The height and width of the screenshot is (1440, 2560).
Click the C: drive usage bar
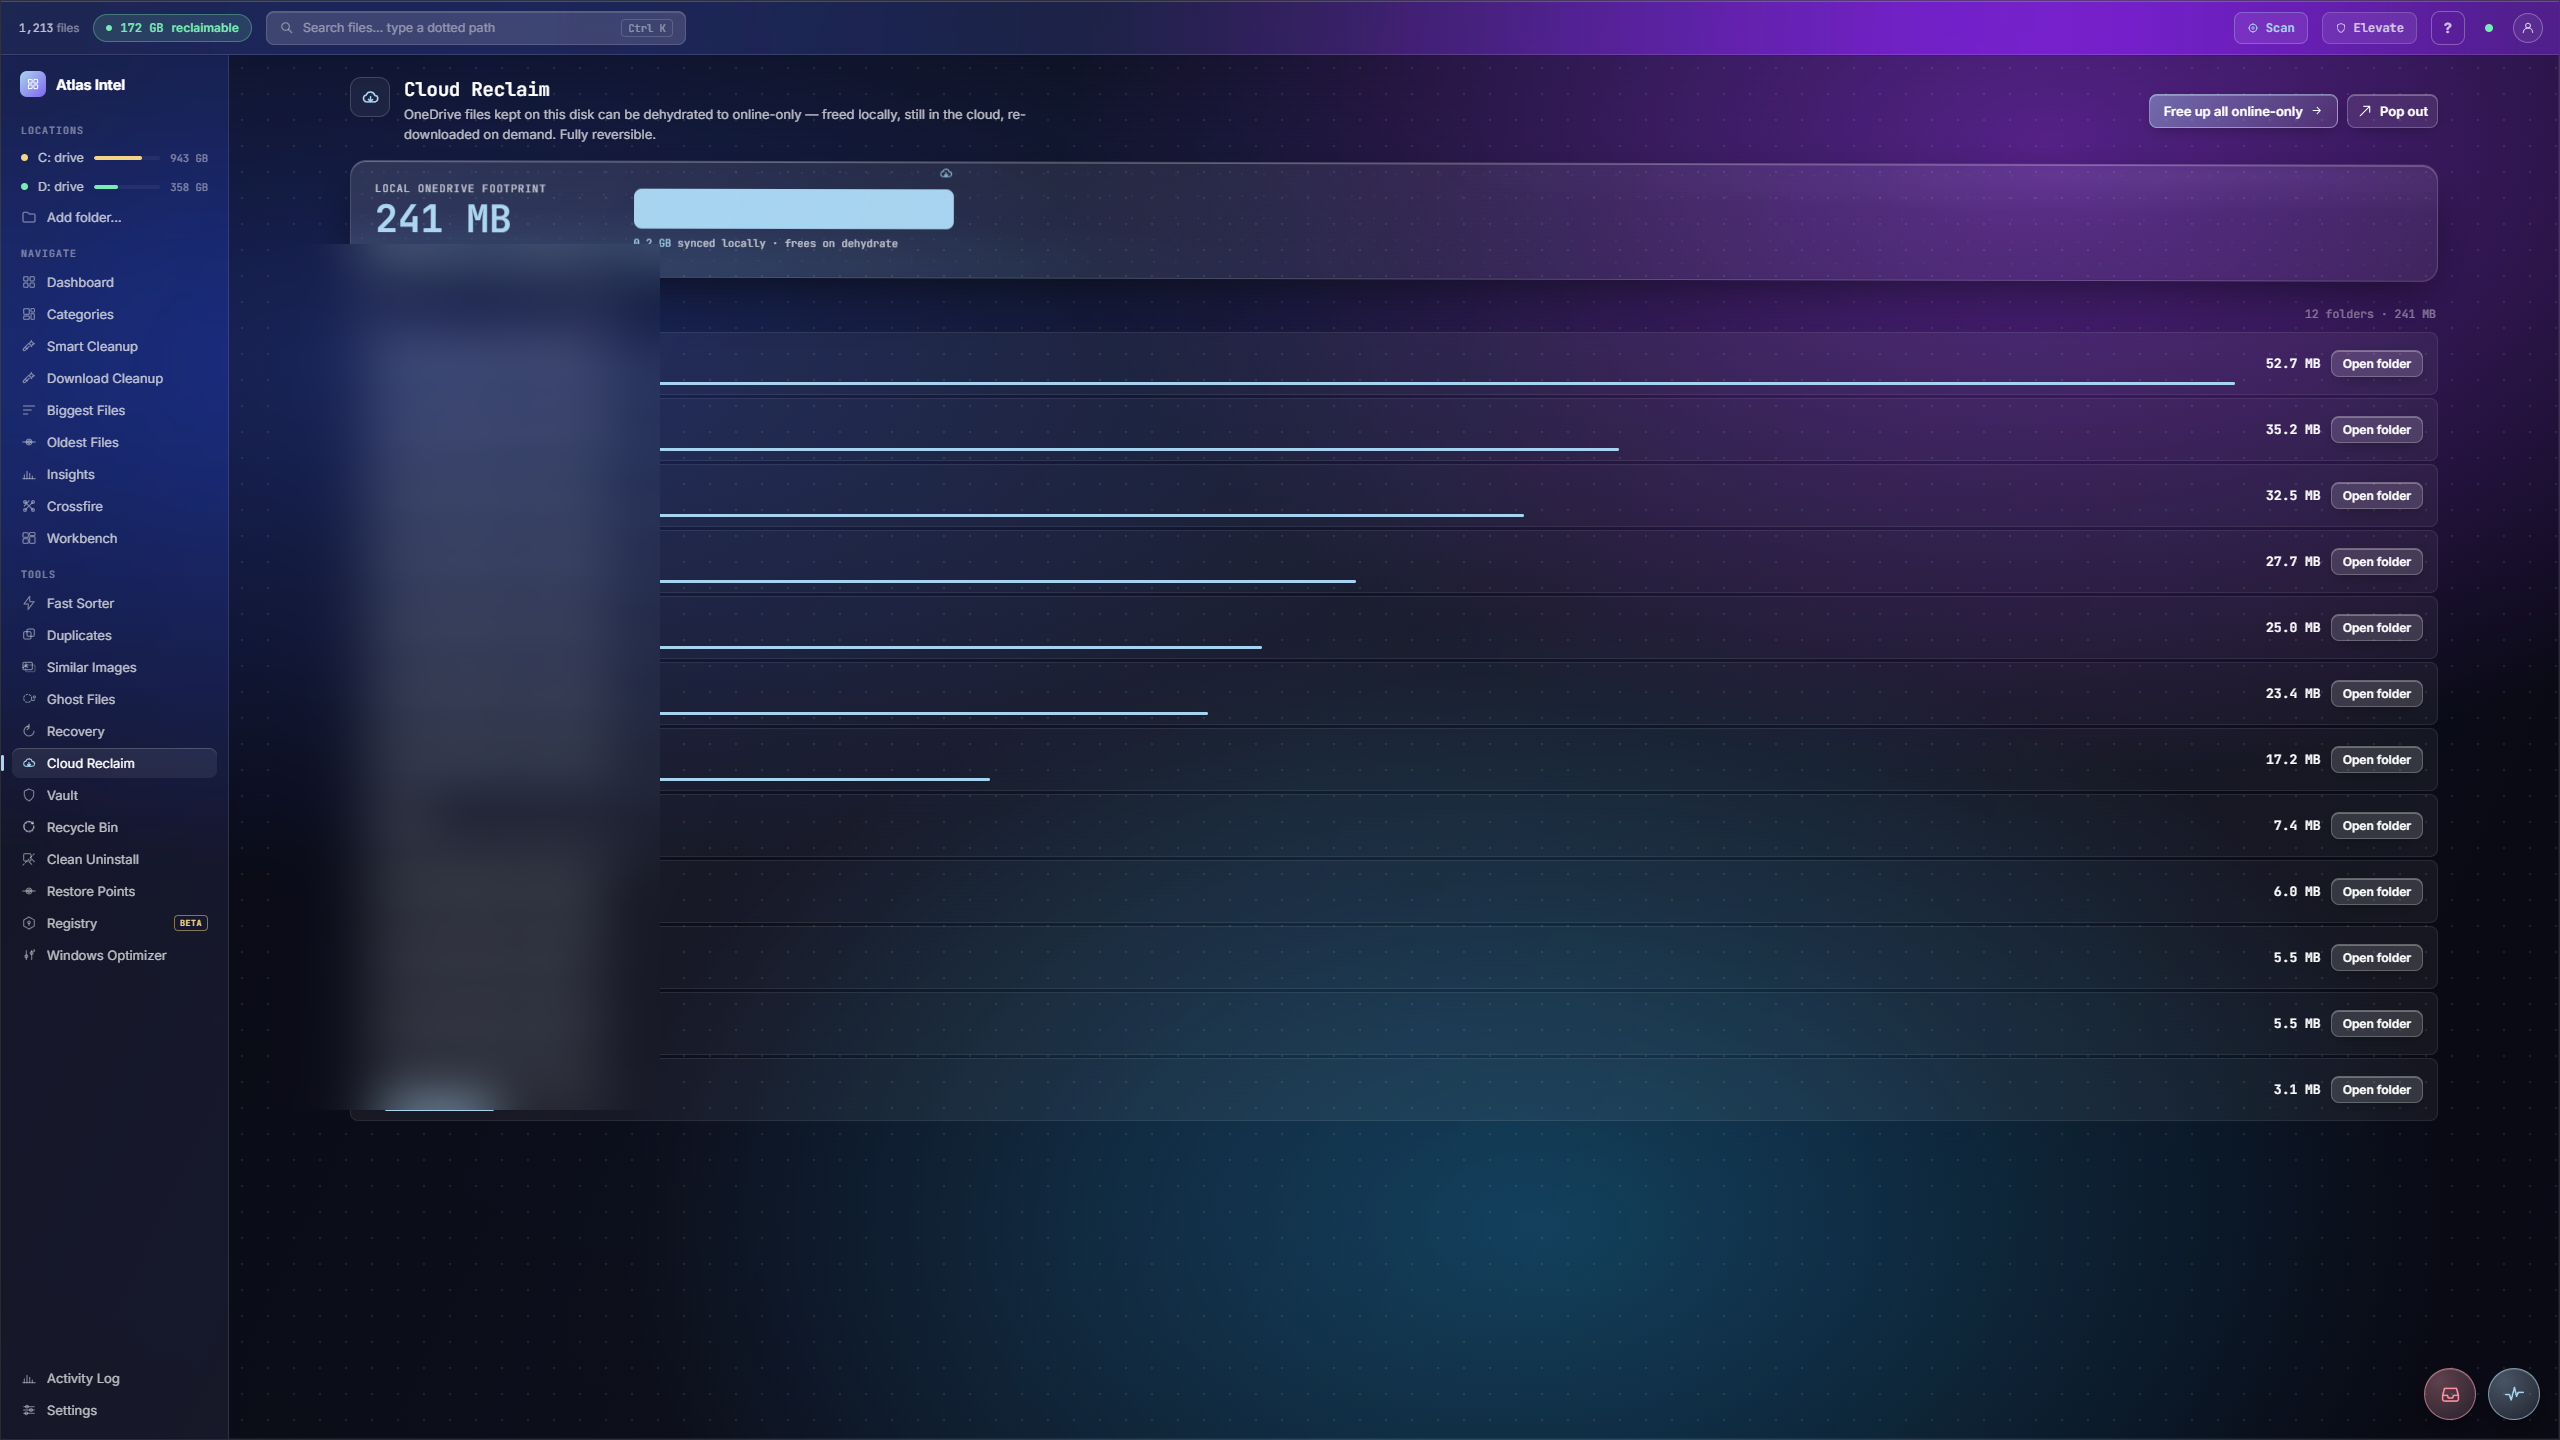tap(126, 158)
